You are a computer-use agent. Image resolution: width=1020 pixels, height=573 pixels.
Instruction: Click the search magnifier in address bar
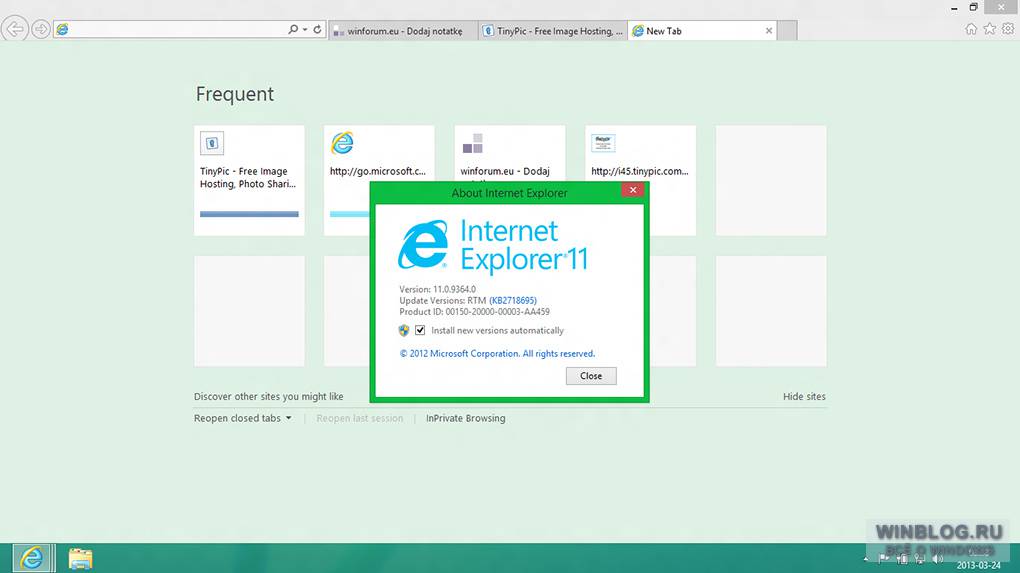293,29
